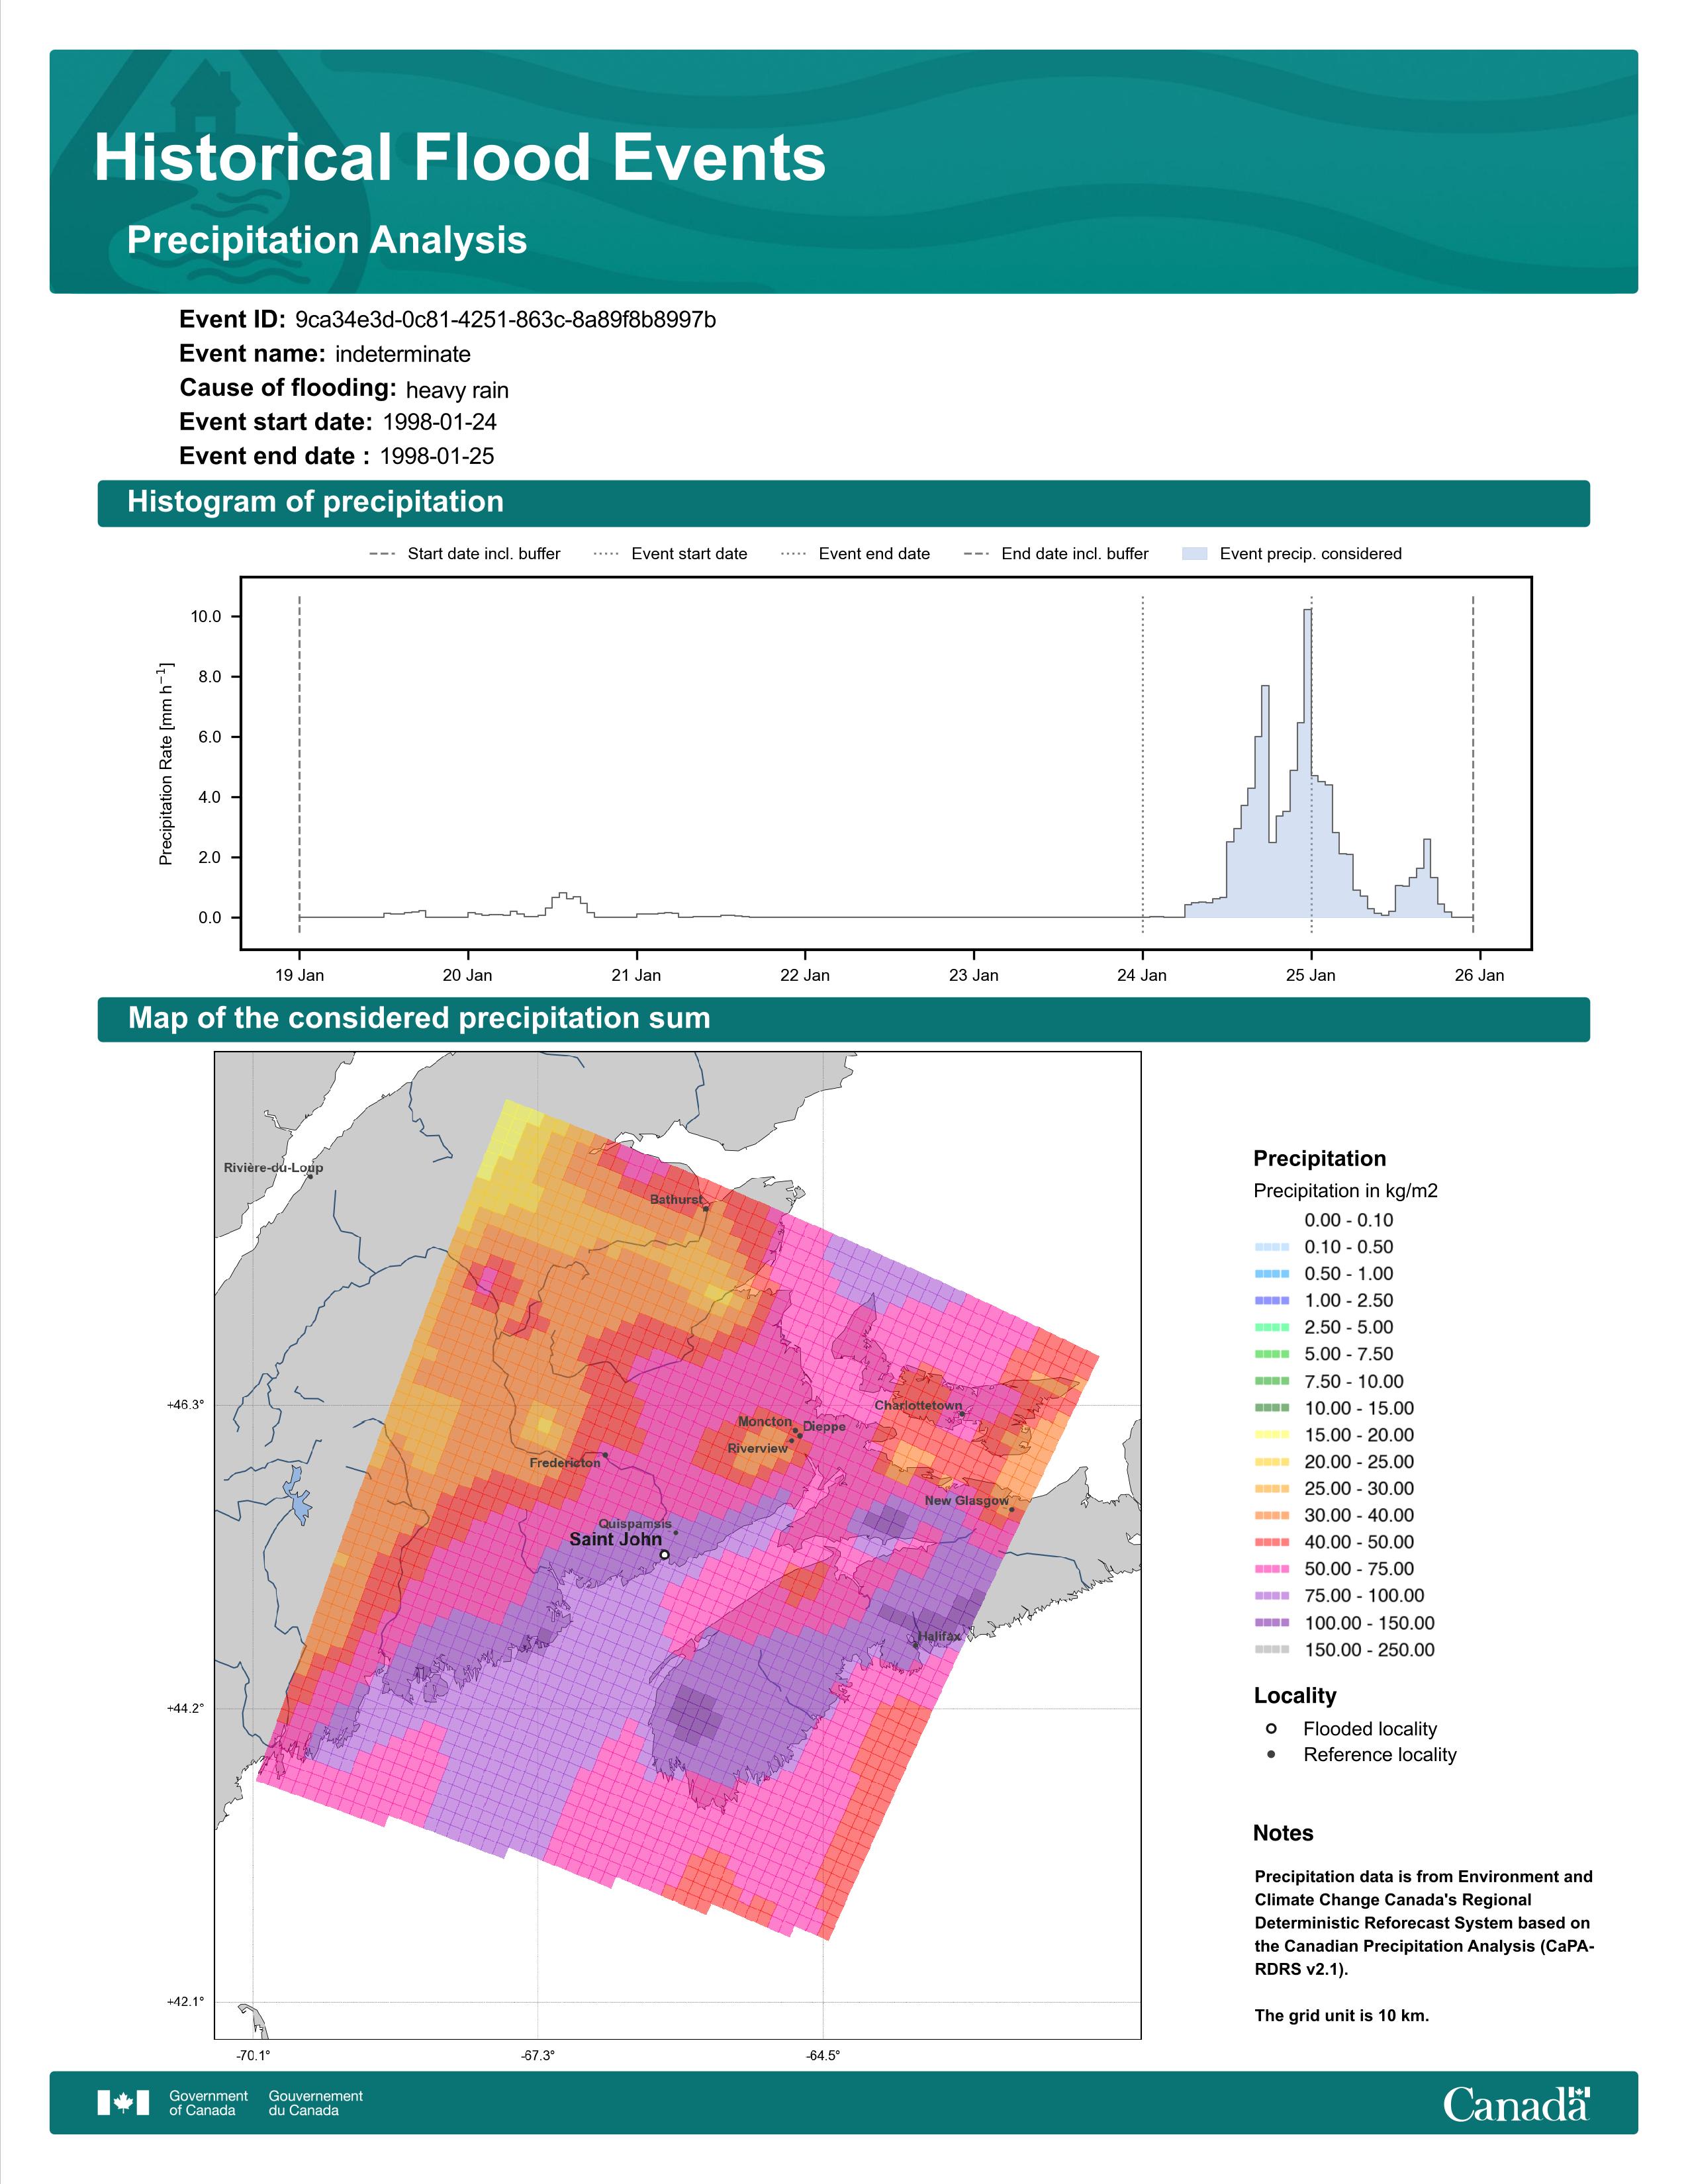1688x2184 pixels.
Task: Click the event start date 1998-01-24
Action: click(439, 422)
